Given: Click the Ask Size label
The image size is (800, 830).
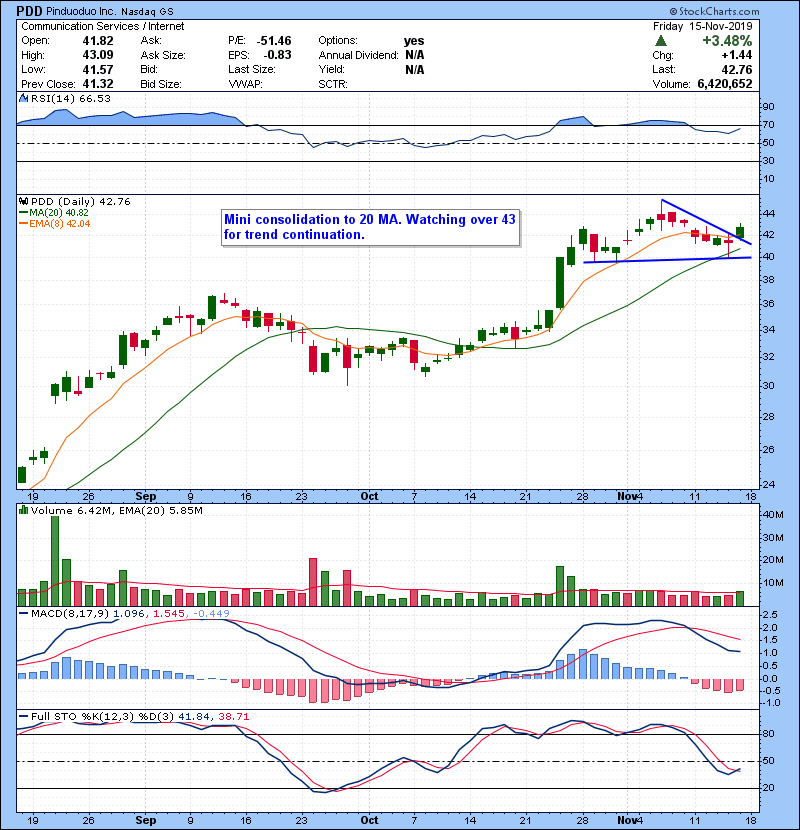Looking at the screenshot, I should pos(163,55).
